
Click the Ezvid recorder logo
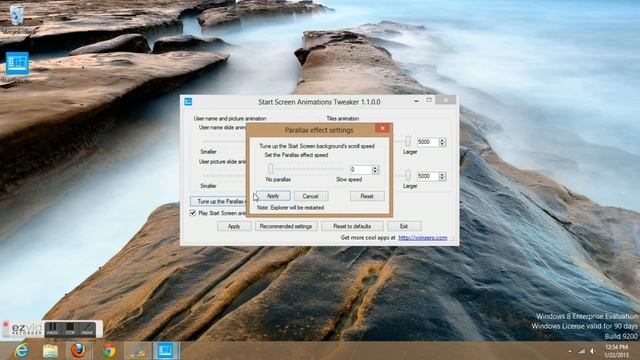click(x=23, y=329)
